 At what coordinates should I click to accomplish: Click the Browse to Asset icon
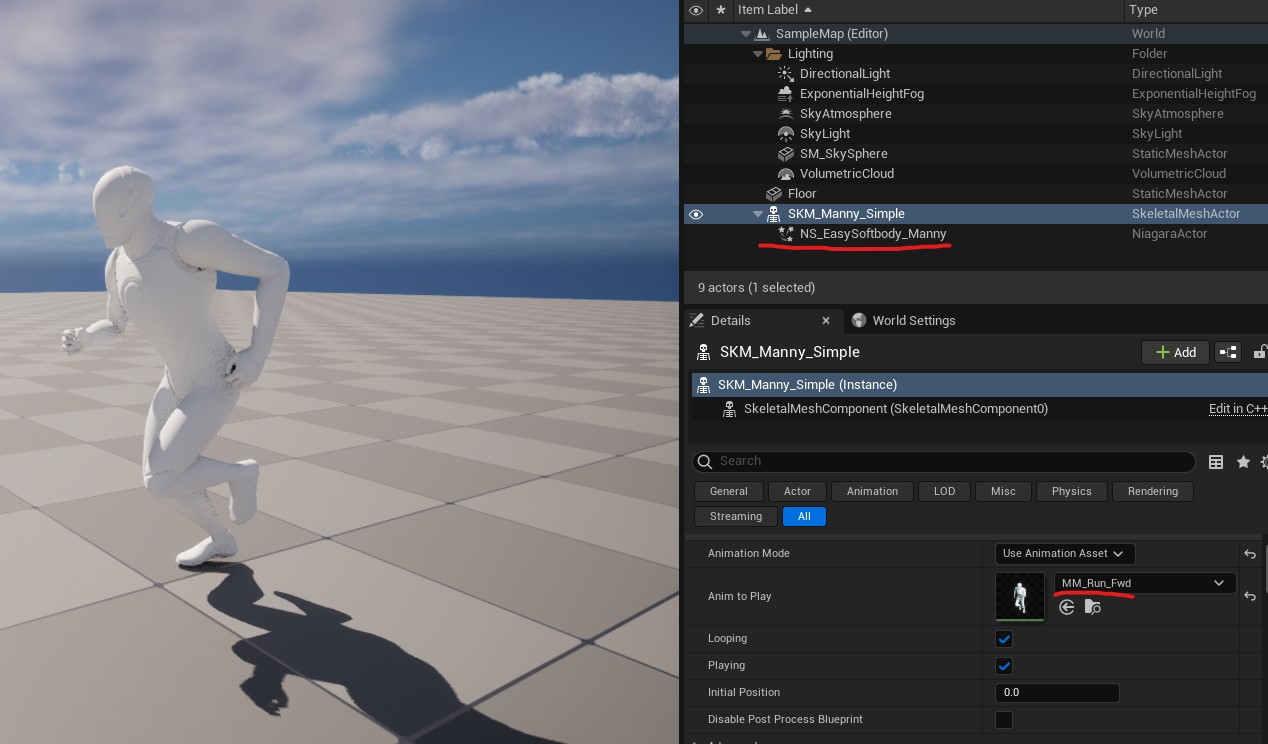click(x=1092, y=607)
